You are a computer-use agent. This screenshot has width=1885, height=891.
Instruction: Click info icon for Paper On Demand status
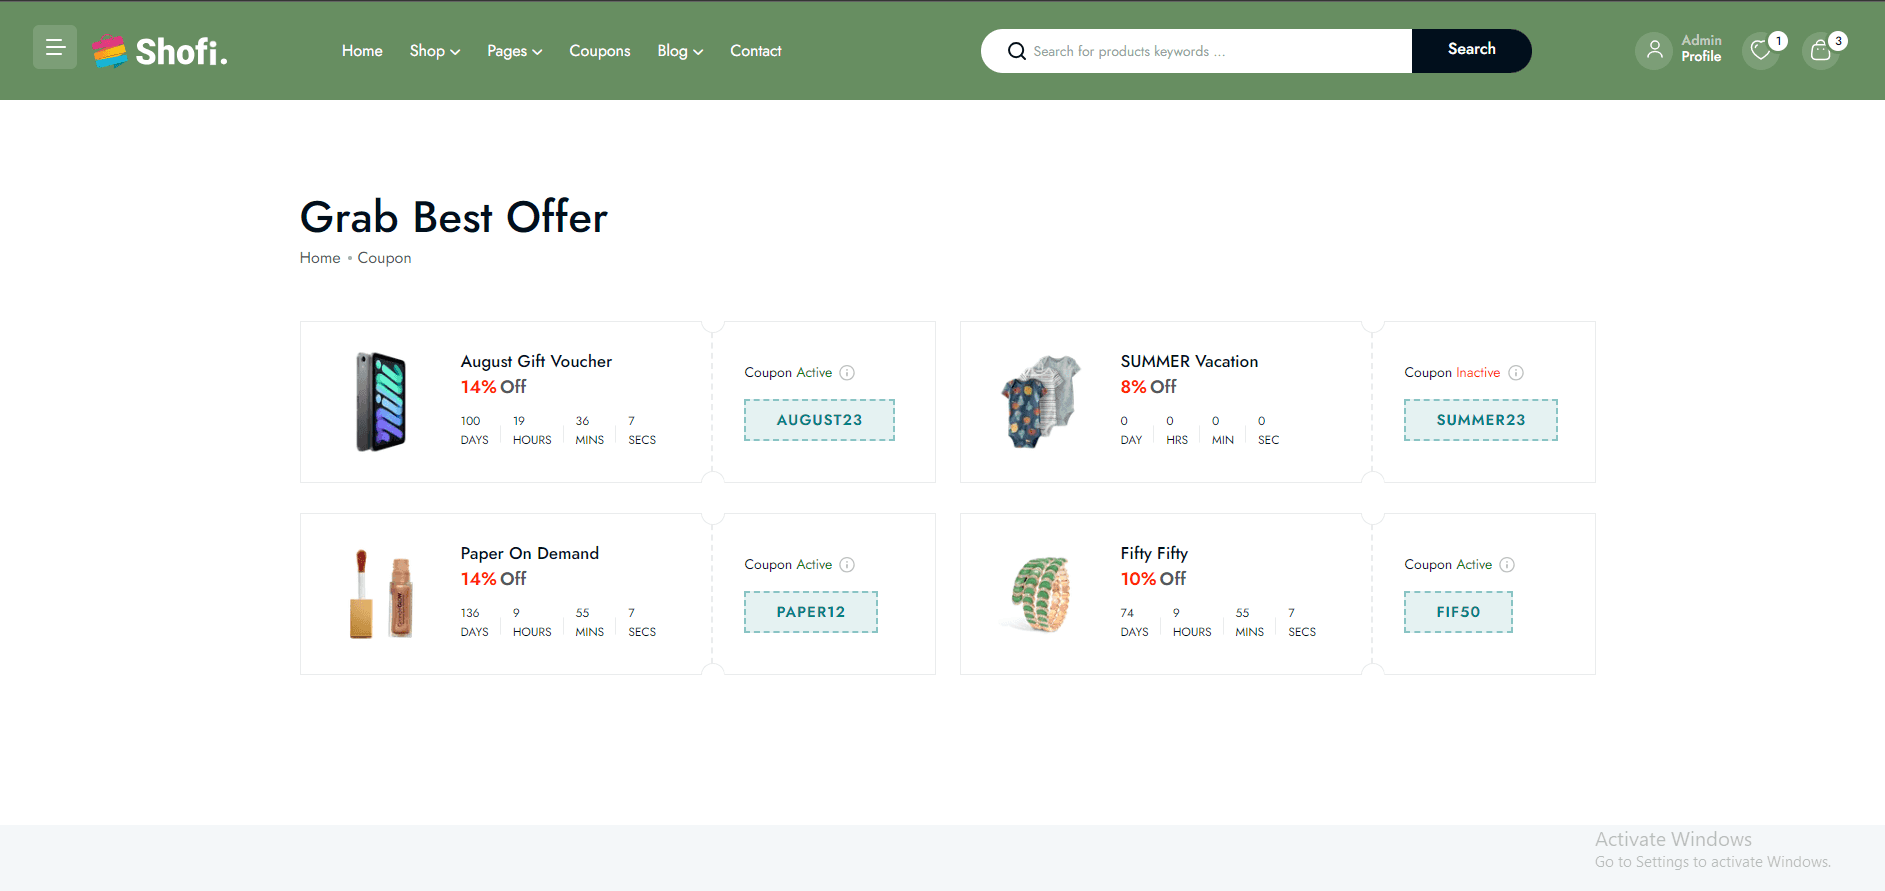coord(847,565)
